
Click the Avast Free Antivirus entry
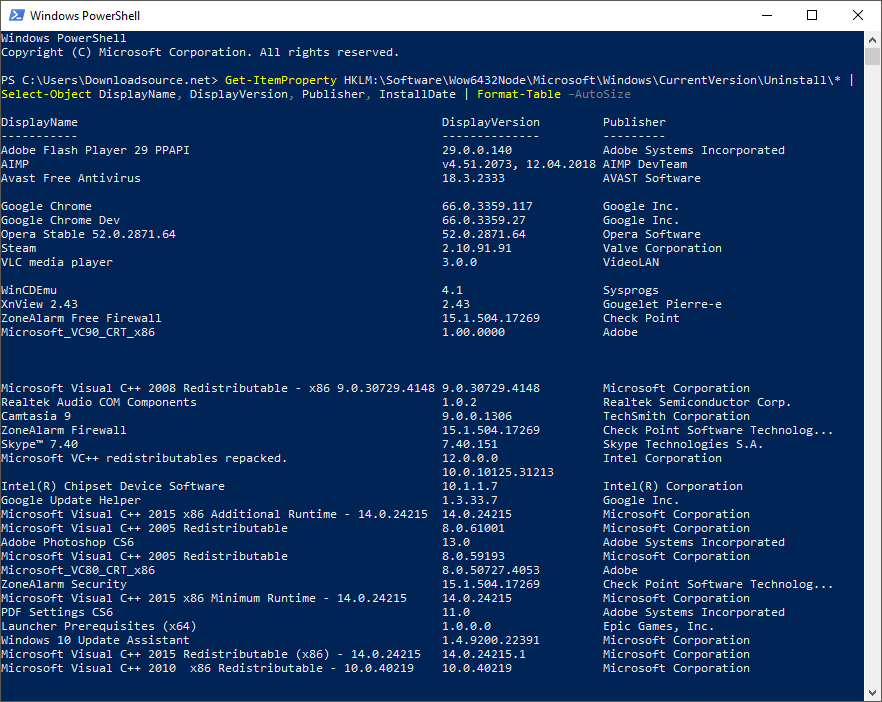71,178
